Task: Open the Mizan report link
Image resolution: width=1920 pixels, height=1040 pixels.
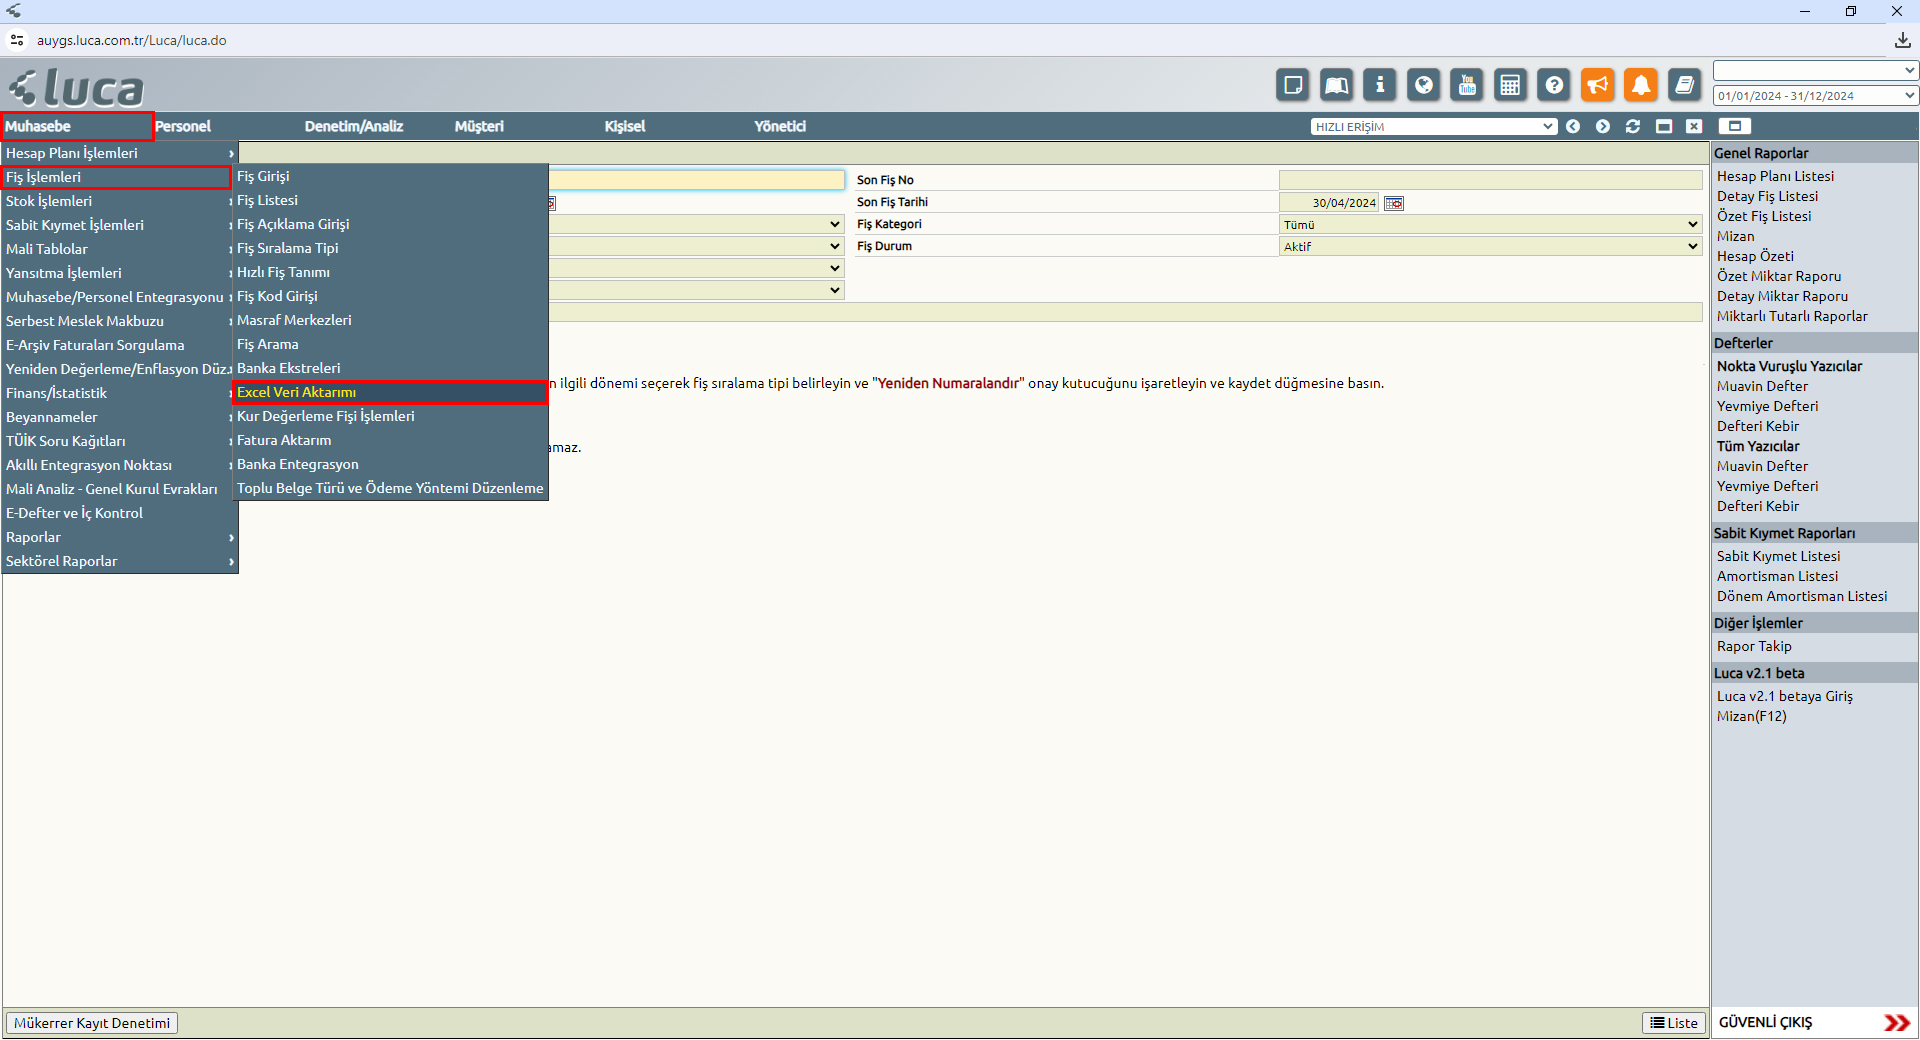Action: [1735, 236]
